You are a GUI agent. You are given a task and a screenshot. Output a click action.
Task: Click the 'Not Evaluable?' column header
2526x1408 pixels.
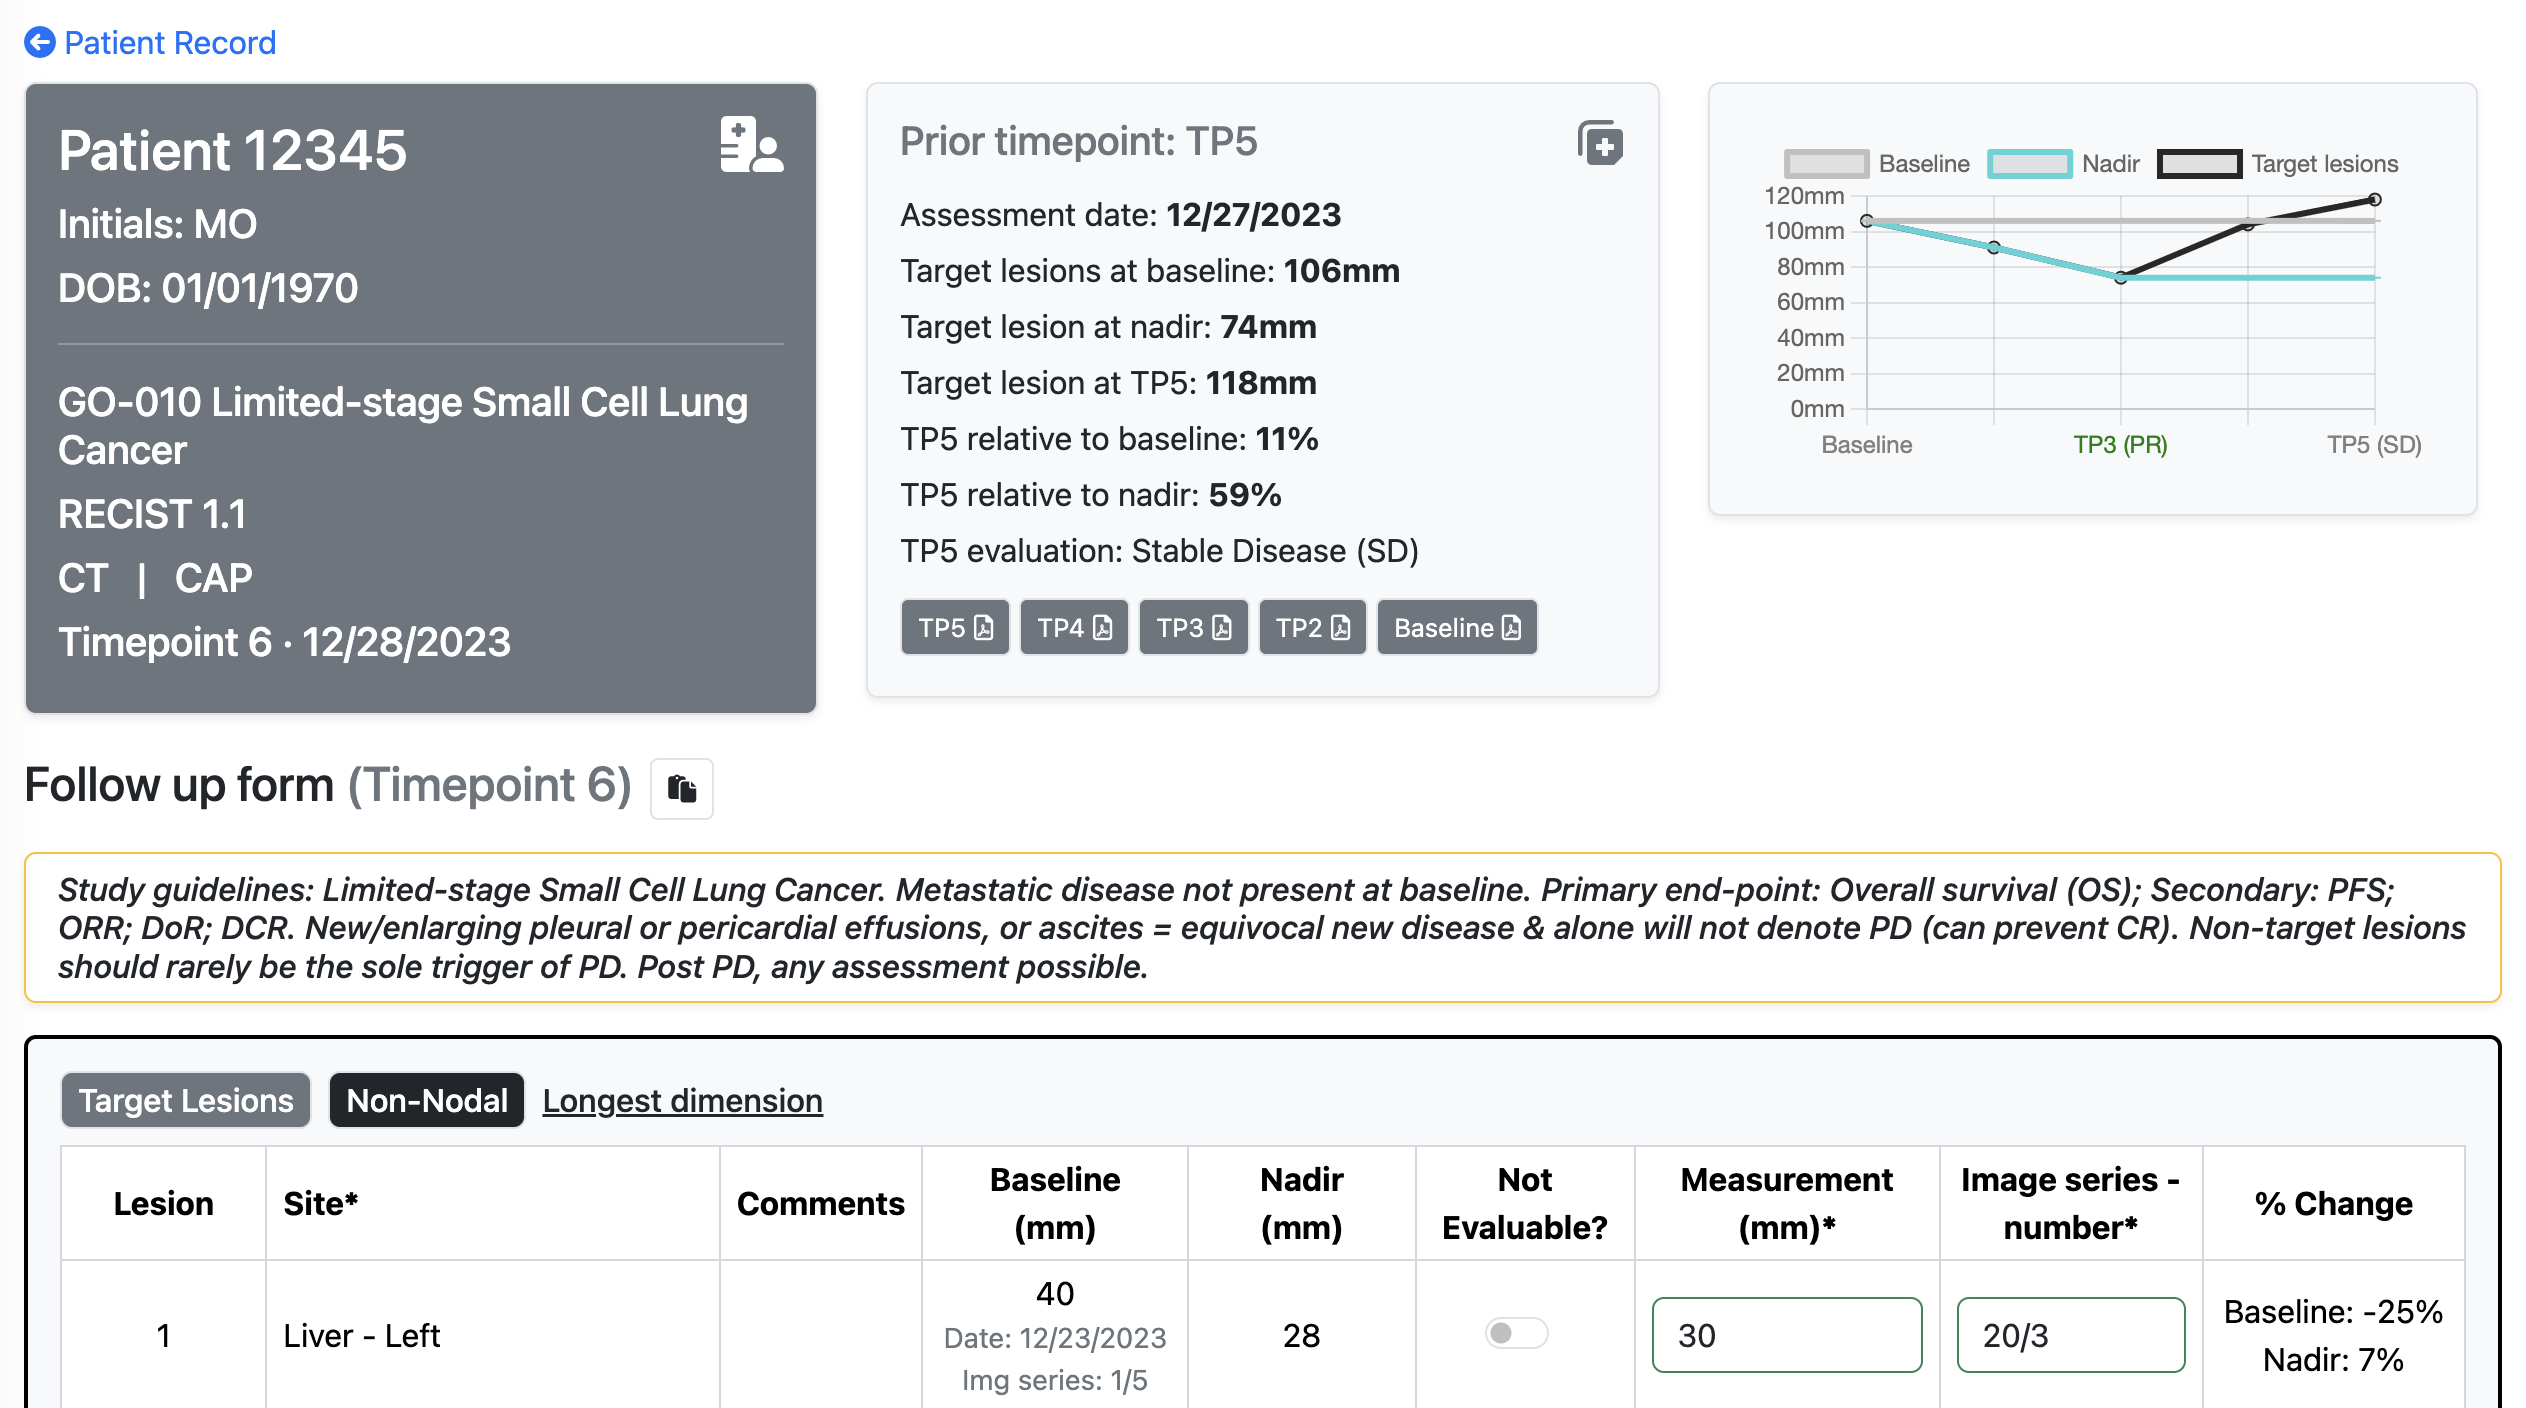click(x=1525, y=1203)
